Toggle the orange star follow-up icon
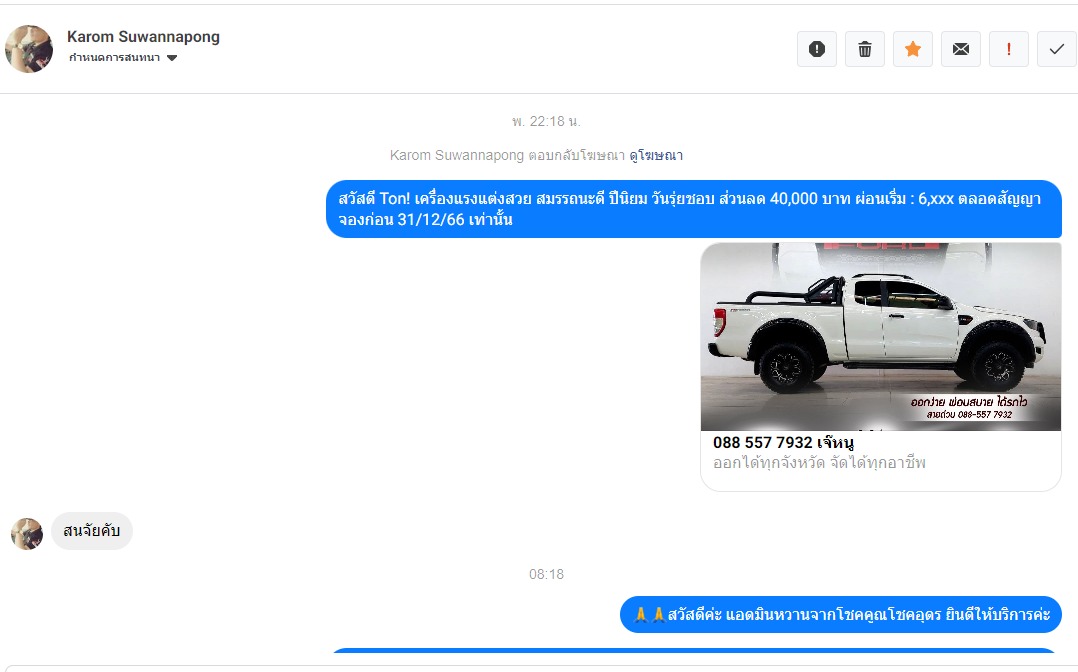Image resolution: width=1078 pixels, height=672 pixels. click(x=913, y=49)
